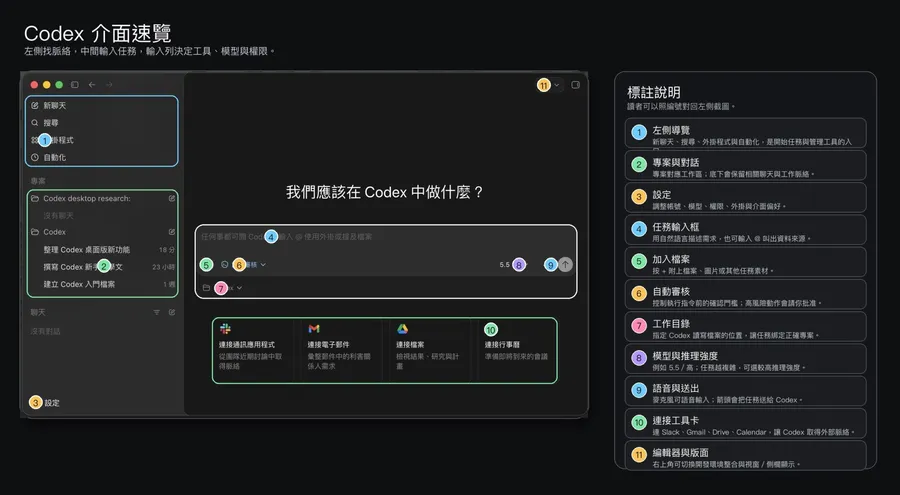
Task: Click heading 我們應該在 Codex 中做什麼？
Action: point(385,192)
